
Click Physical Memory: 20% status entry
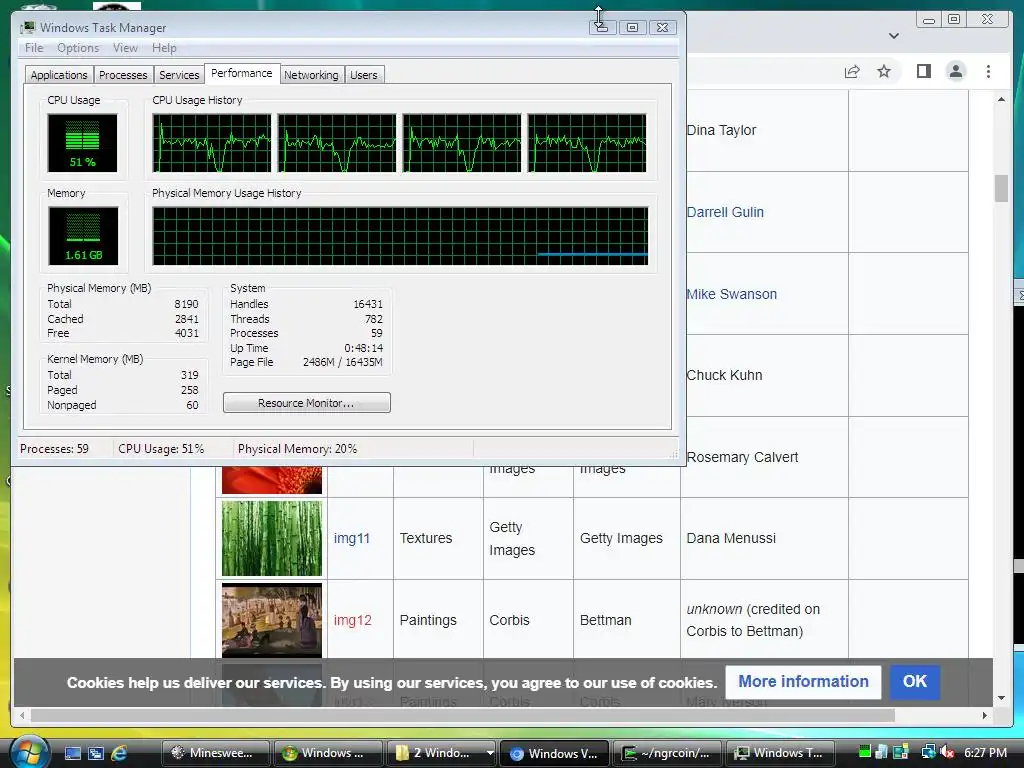click(298, 449)
